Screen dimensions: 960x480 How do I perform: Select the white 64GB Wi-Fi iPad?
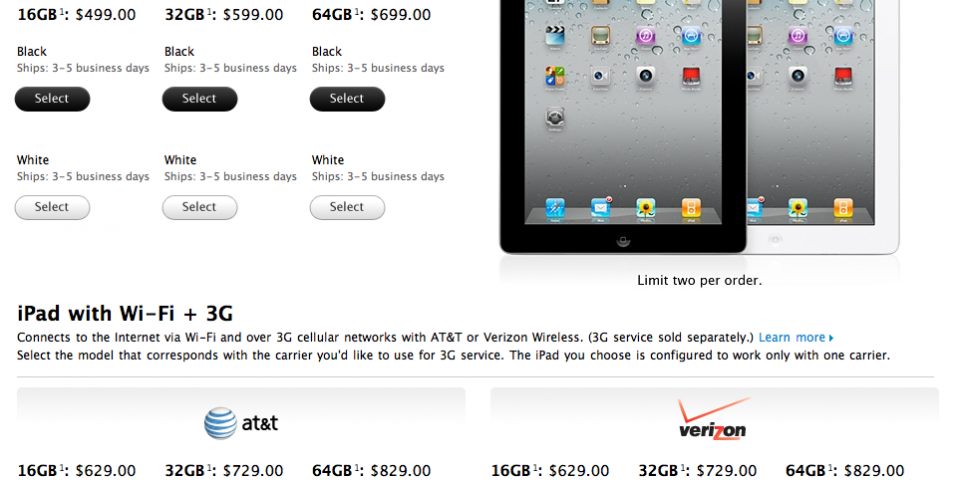[x=347, y=207]
